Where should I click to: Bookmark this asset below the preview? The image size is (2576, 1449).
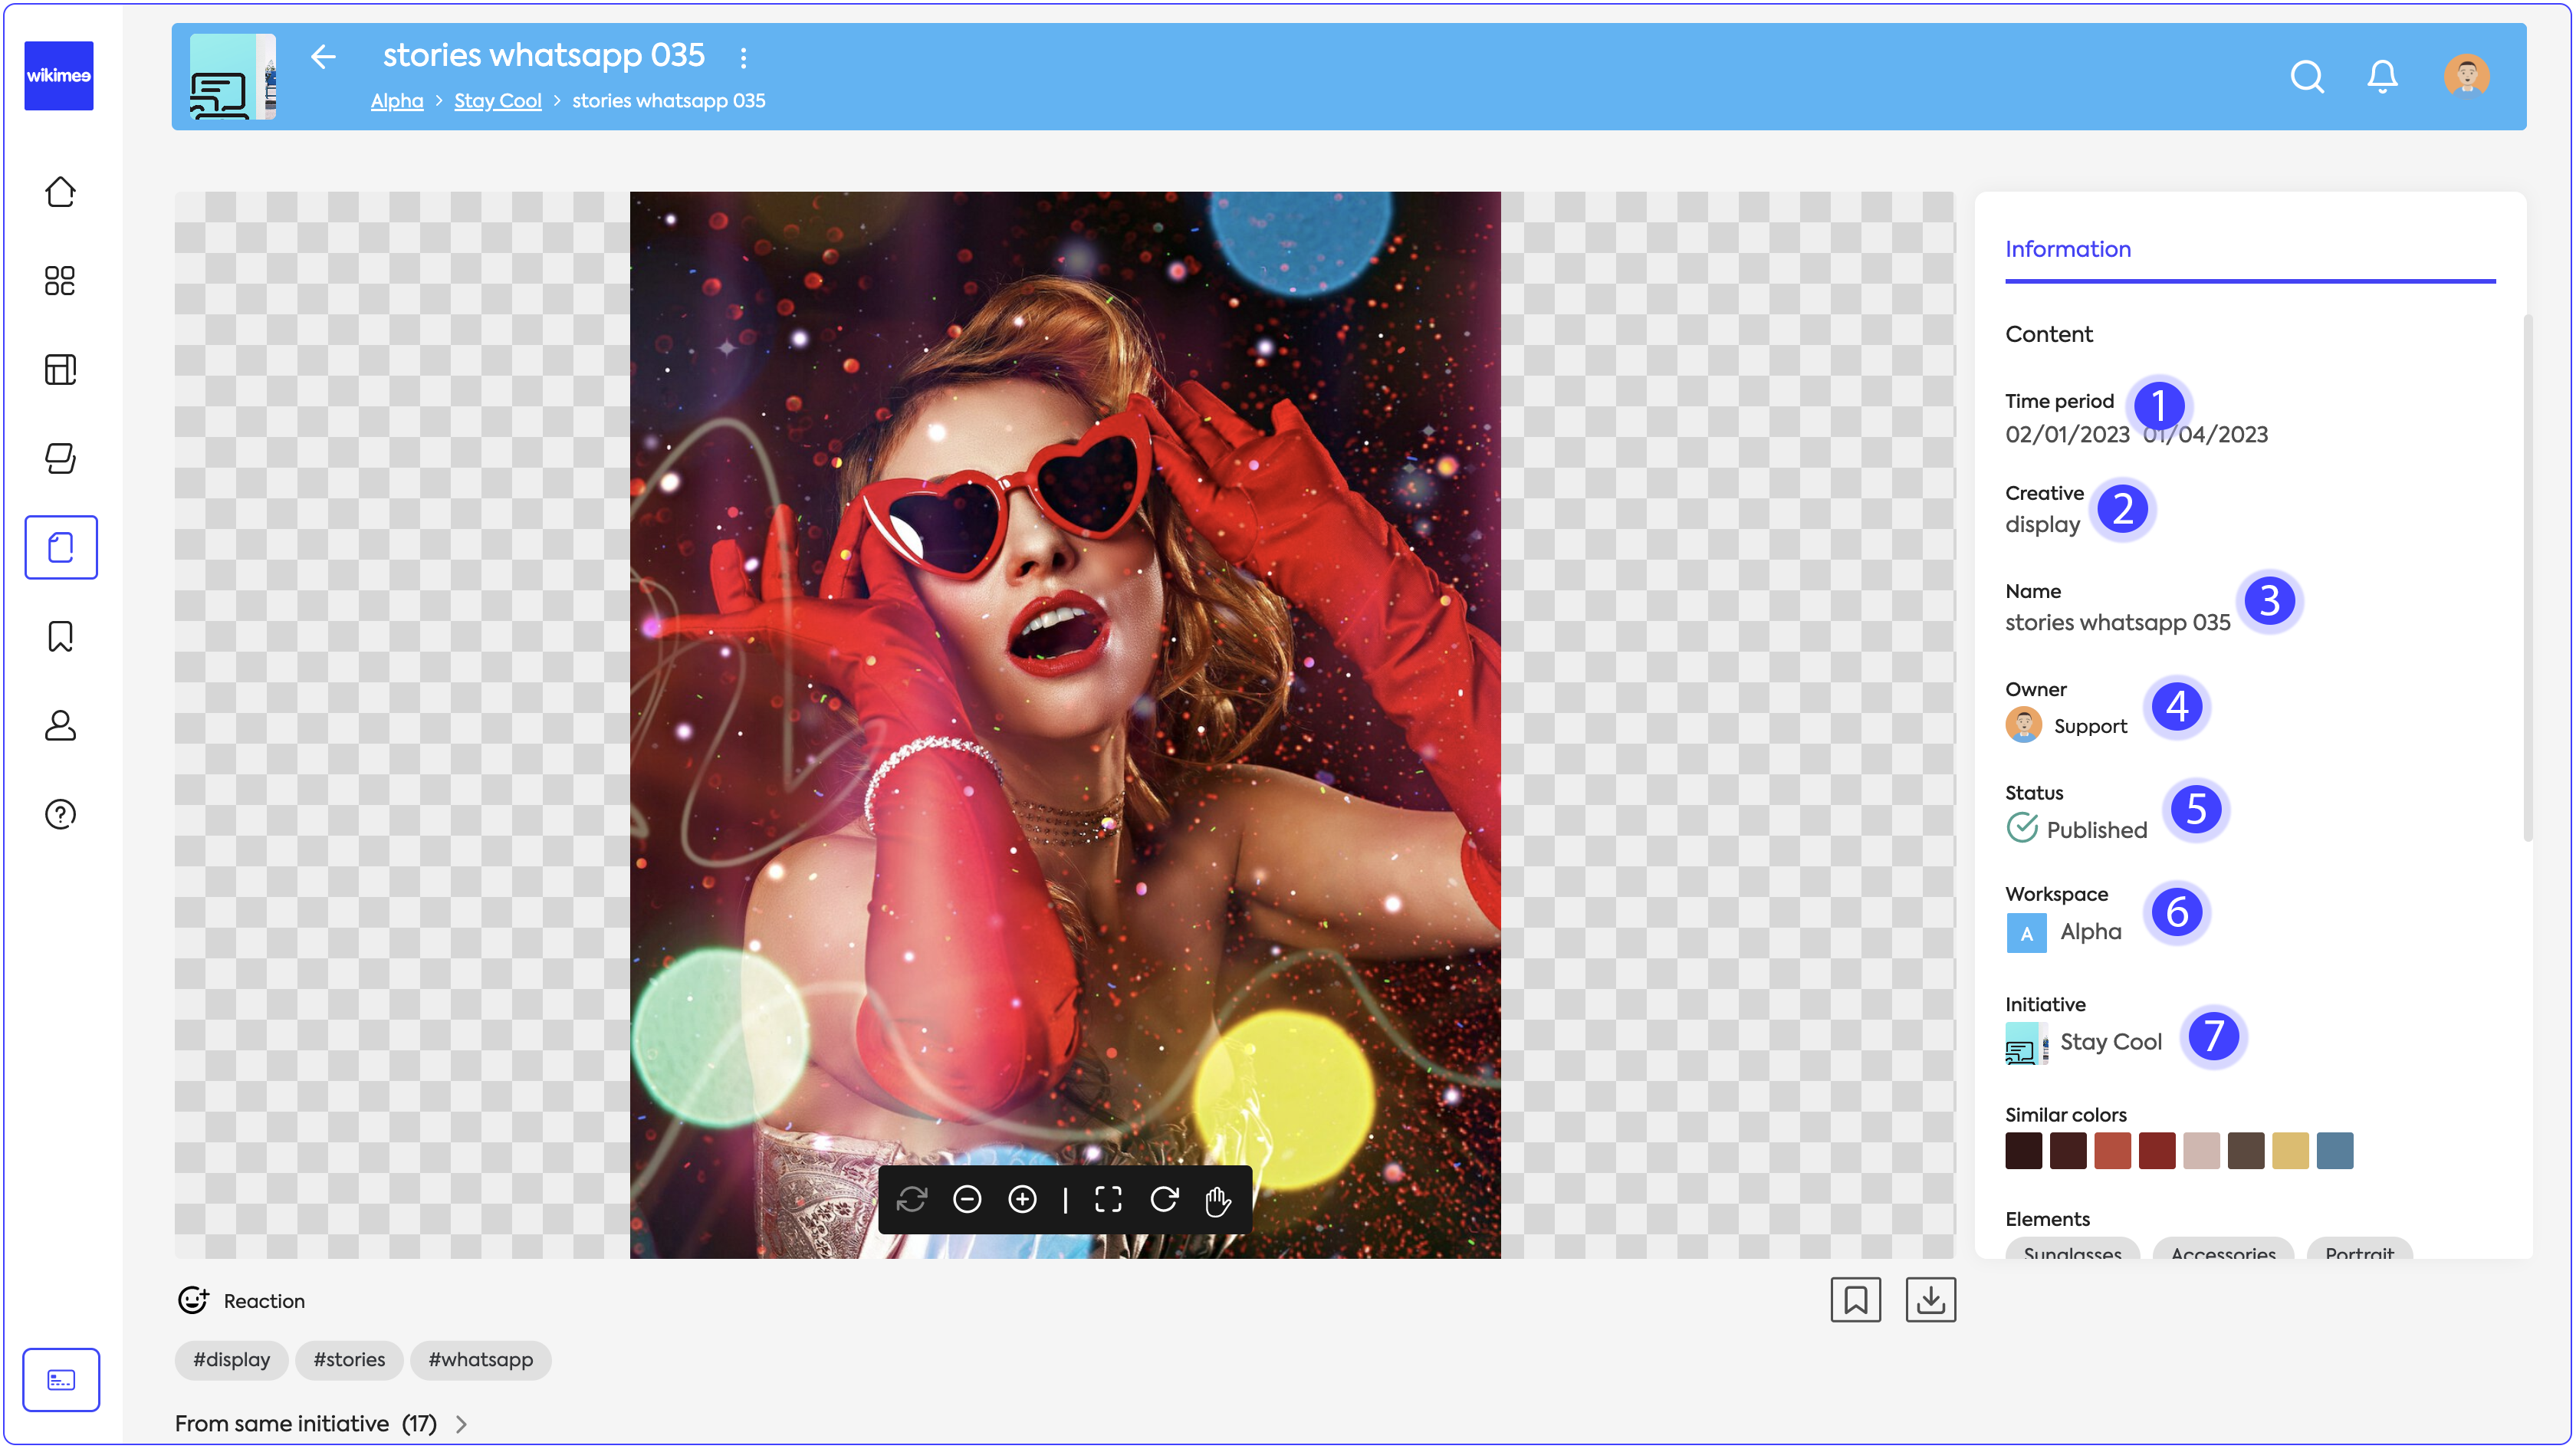click(1855, 1300)
